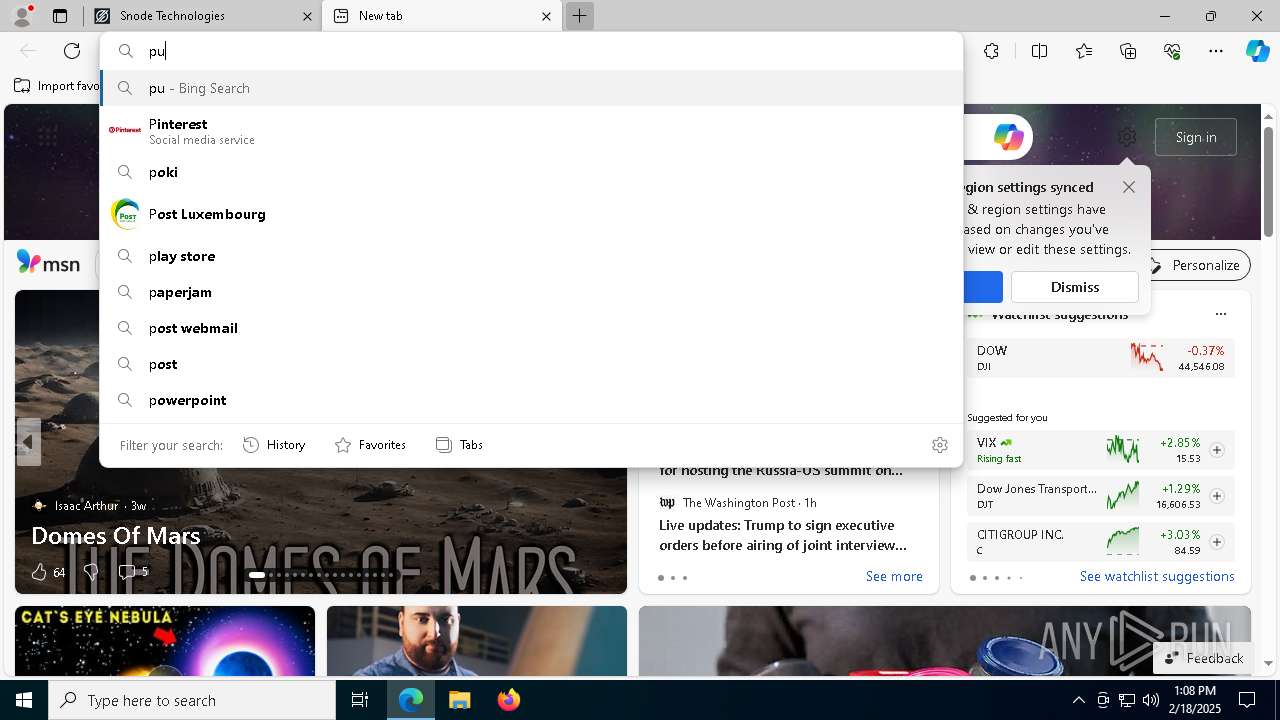Choose the Post Luxembourg suggestion
The height and width of the screenshot is (720, 1280).
click(x=531, y=214)
